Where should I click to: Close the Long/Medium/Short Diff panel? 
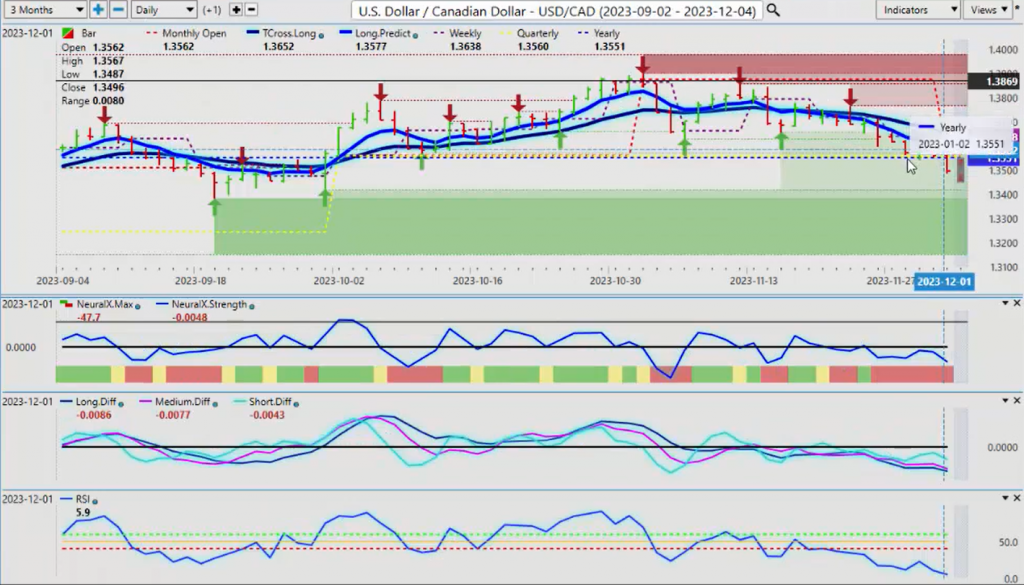1016,400
